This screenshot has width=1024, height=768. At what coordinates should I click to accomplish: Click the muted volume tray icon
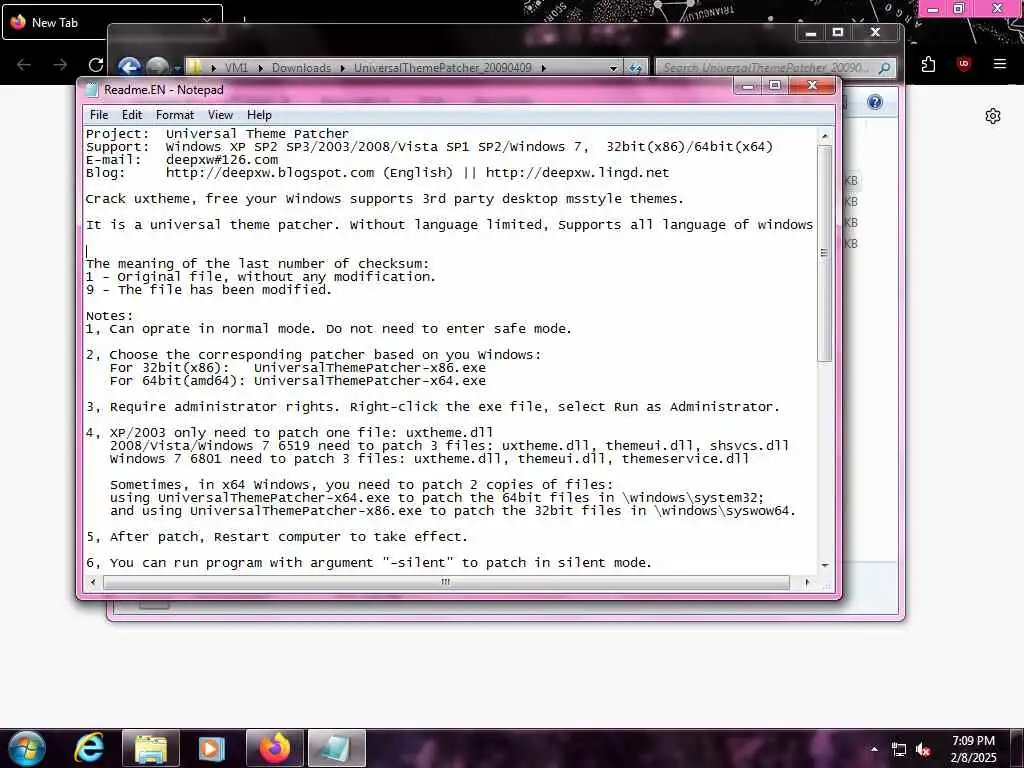923,750
